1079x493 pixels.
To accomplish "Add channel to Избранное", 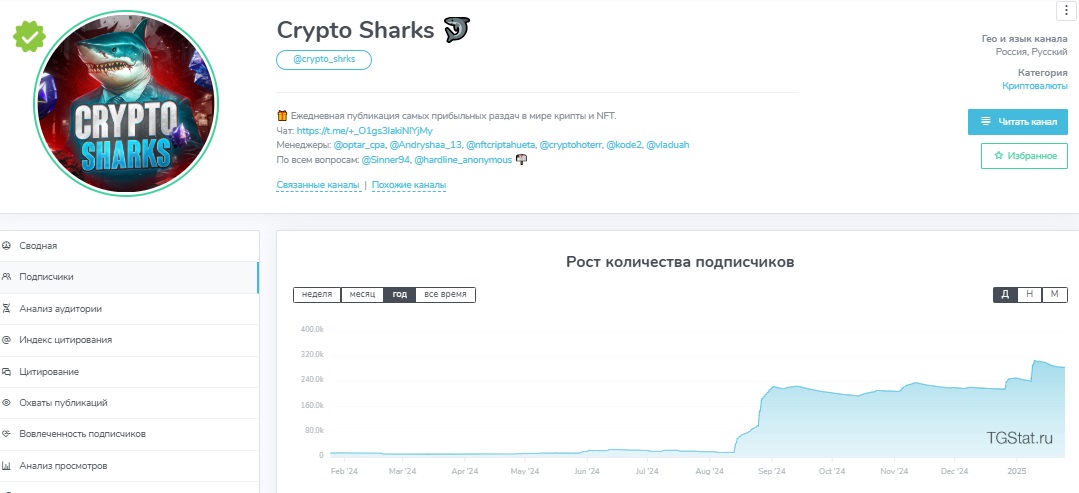I will (1024, 156).
